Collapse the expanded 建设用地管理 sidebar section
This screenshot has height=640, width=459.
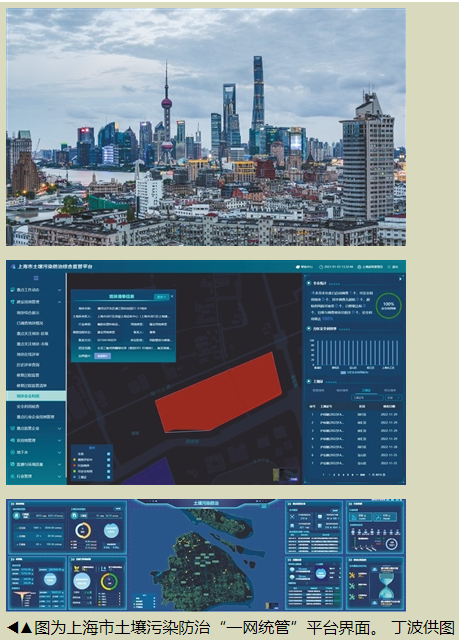[60, 302]
